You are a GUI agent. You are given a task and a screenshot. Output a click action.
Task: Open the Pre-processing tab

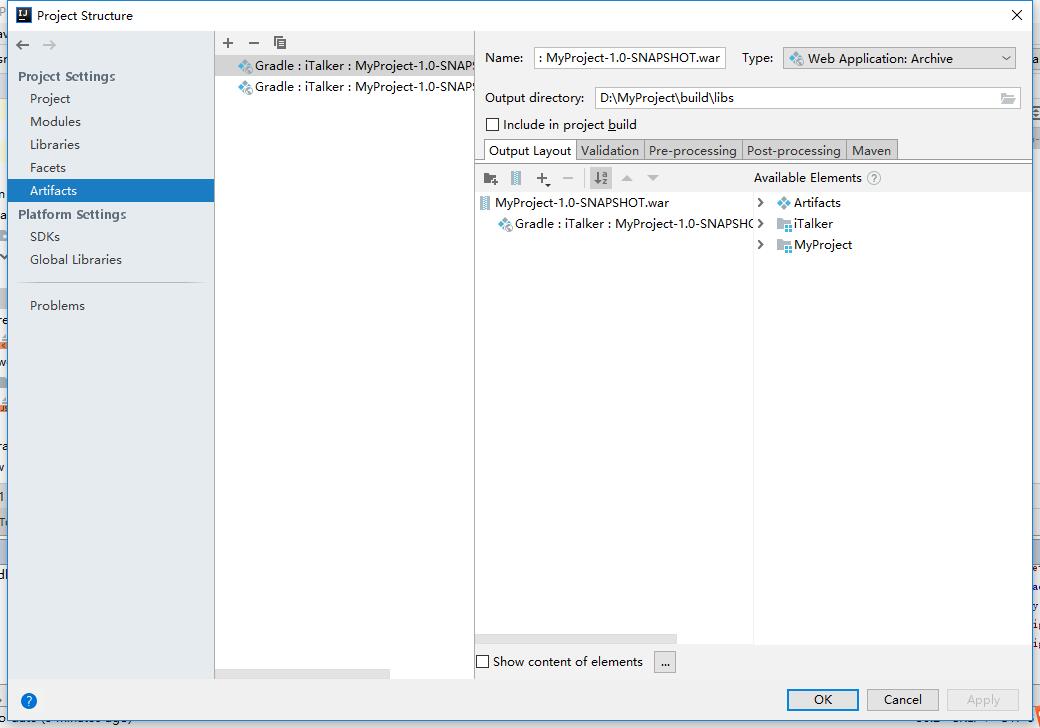(x=692, y=151)
